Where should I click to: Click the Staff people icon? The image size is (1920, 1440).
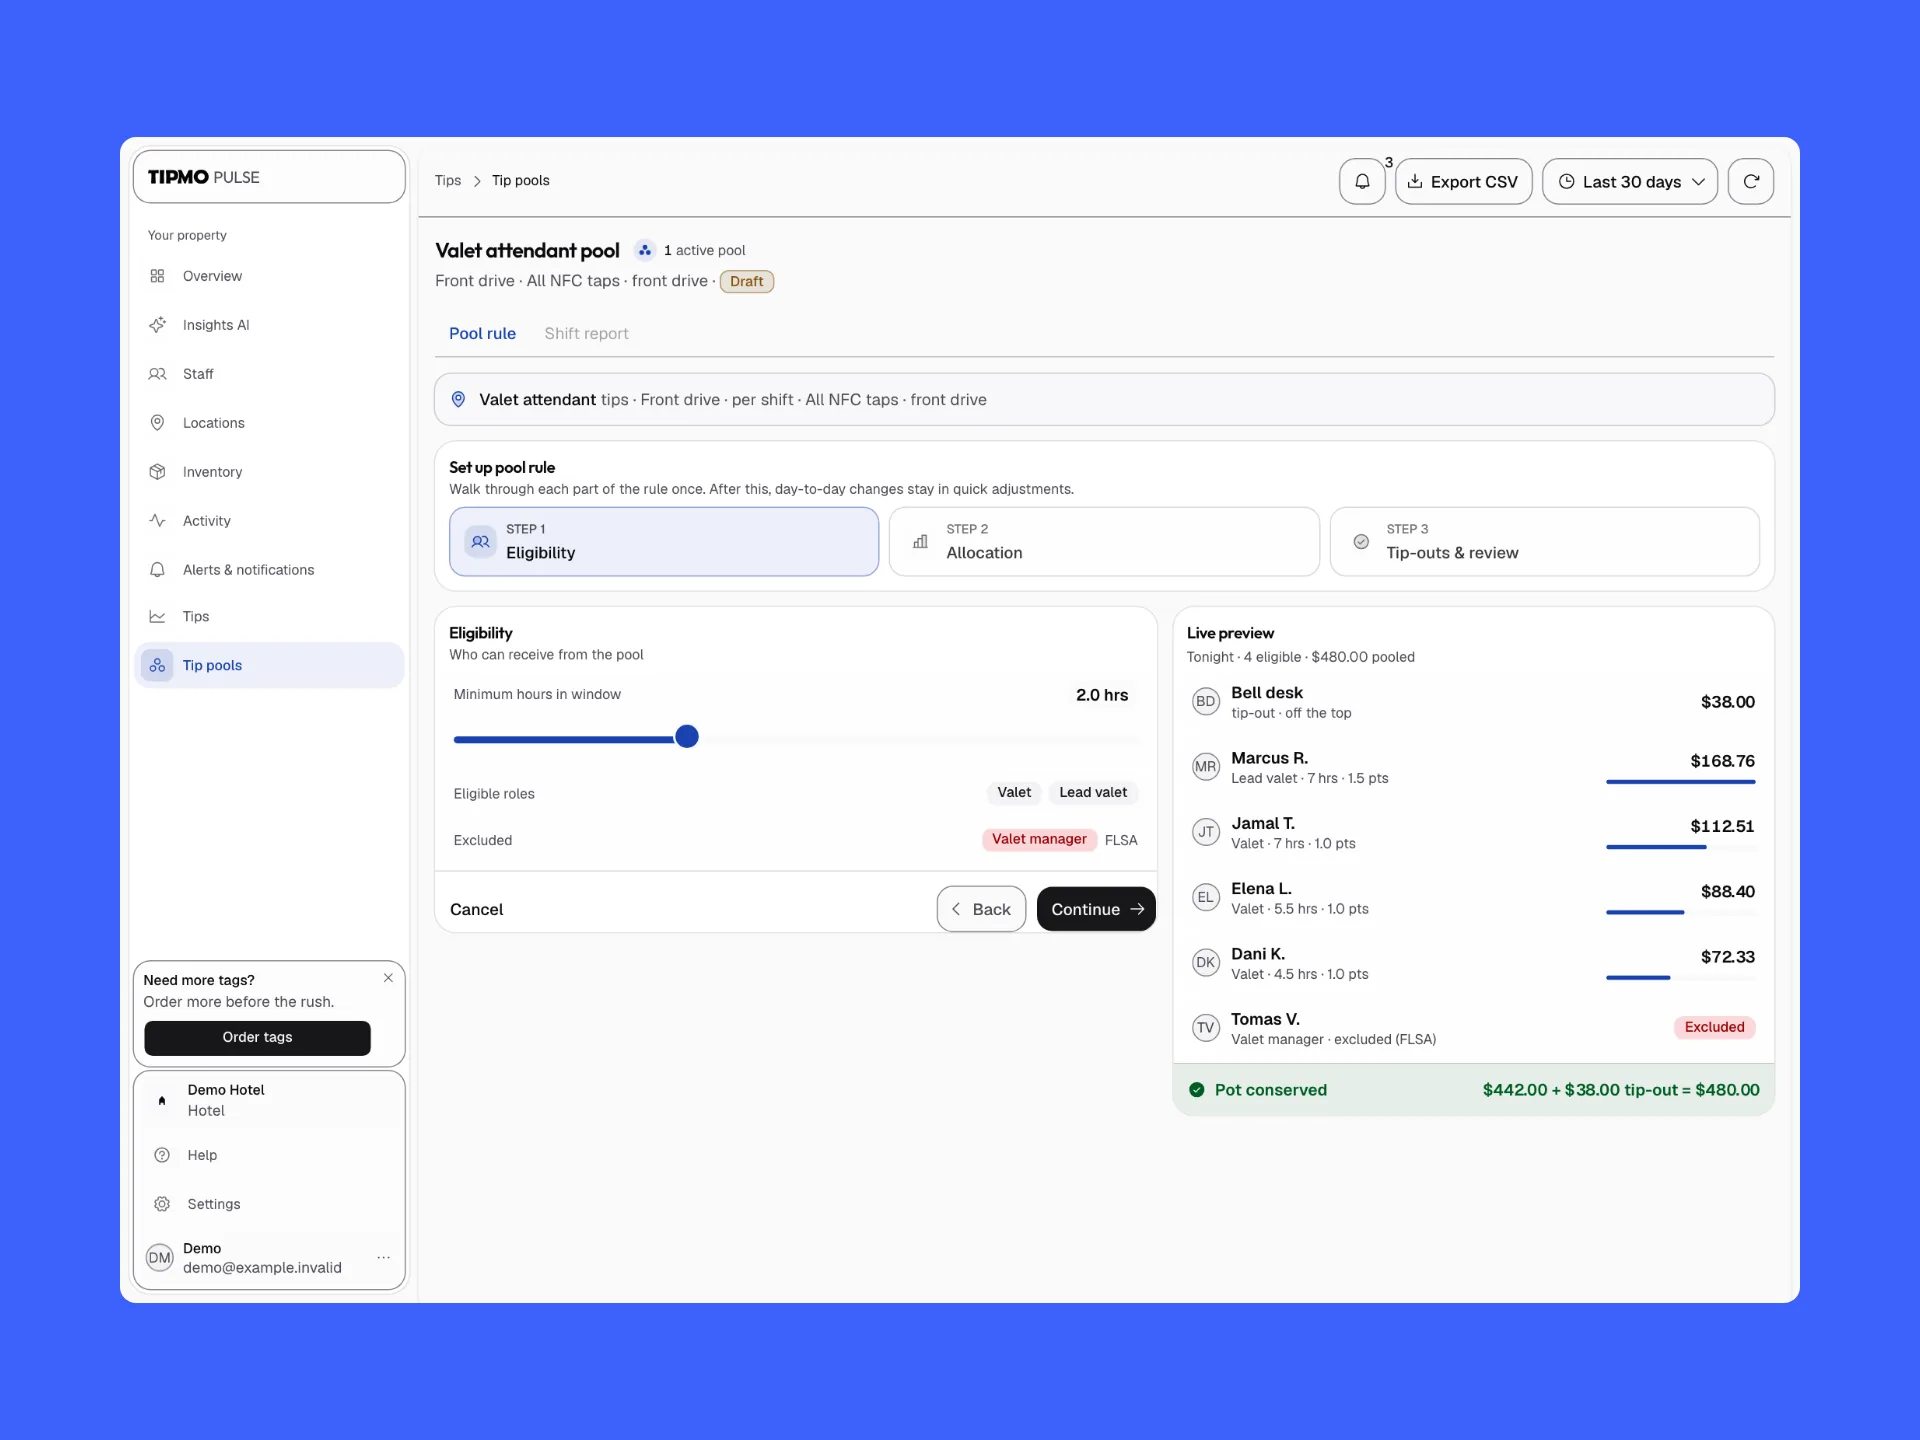157,374
